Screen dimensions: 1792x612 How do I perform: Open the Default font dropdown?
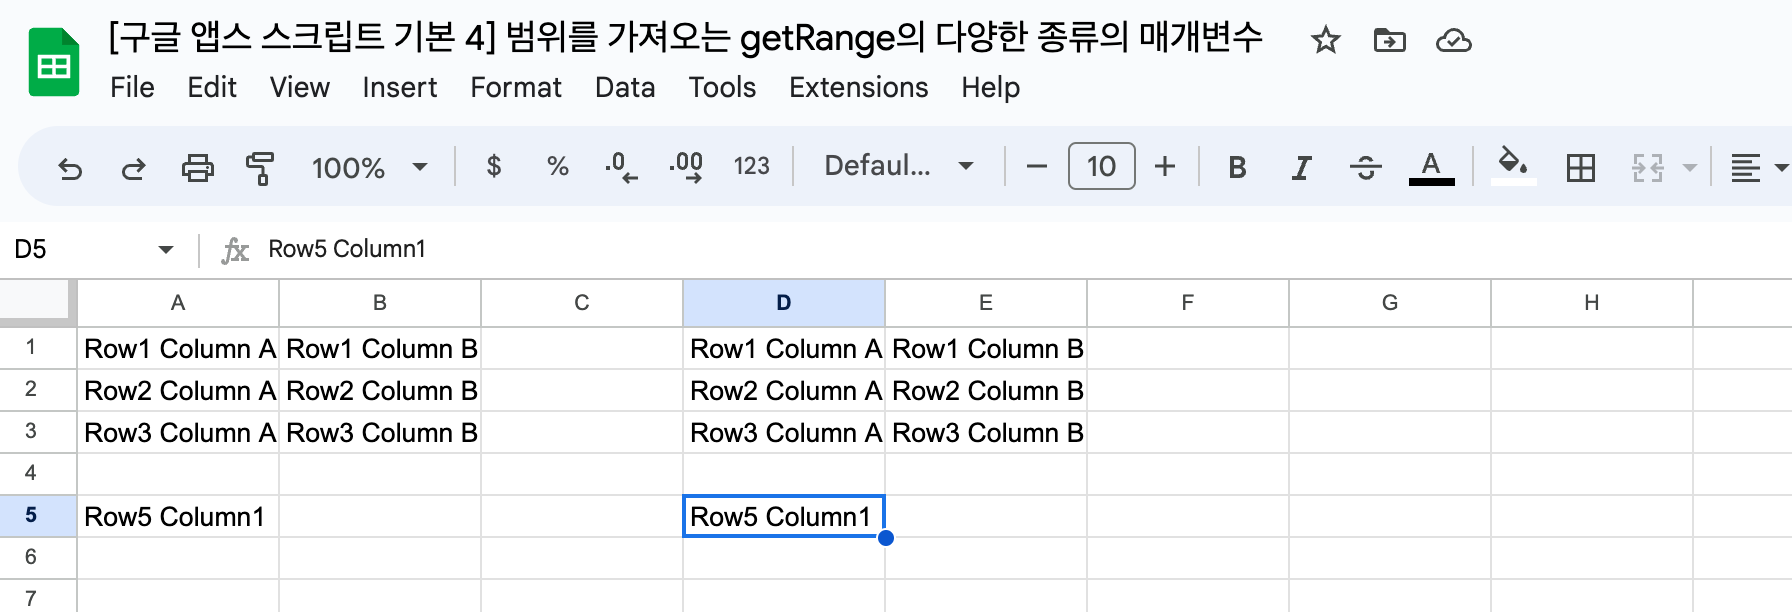(898, 166)
